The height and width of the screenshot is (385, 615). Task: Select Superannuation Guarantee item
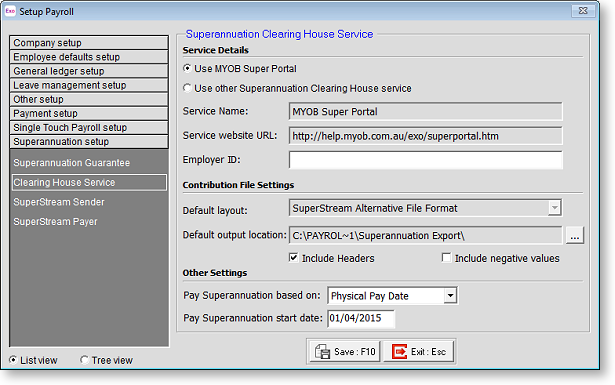[71, 163]
